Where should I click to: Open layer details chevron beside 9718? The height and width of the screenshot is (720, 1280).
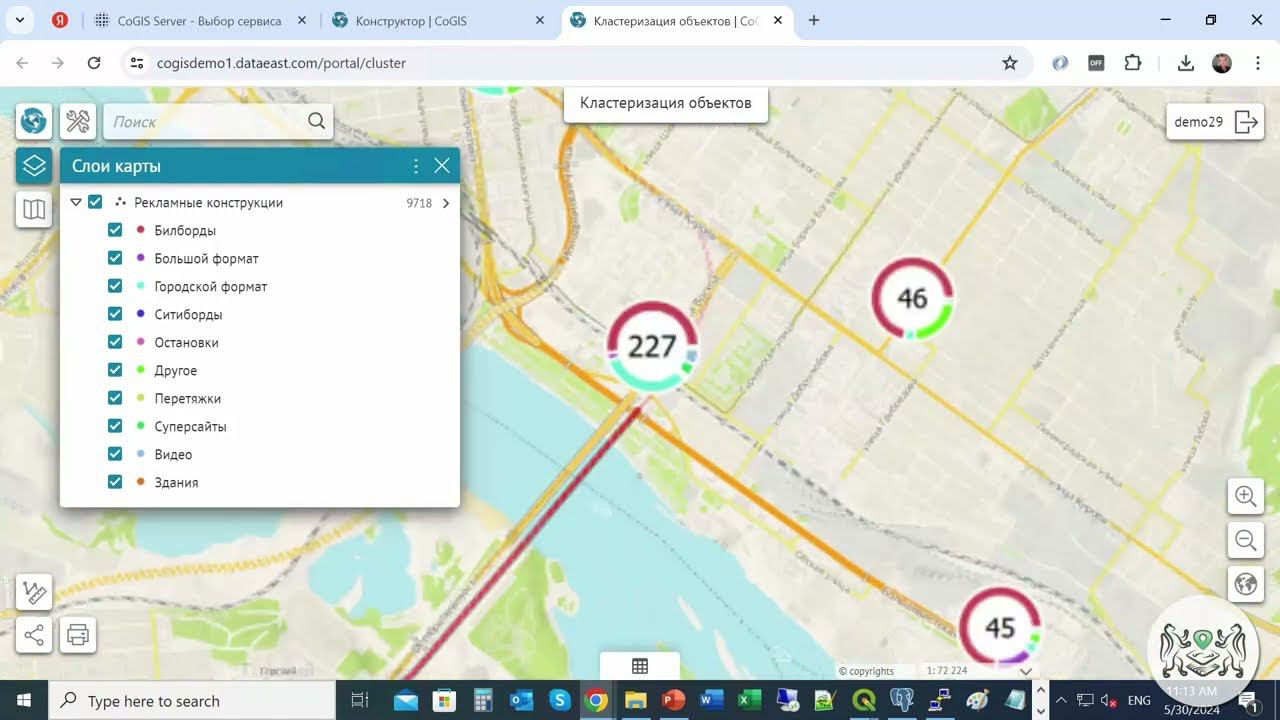click(446, 203)
